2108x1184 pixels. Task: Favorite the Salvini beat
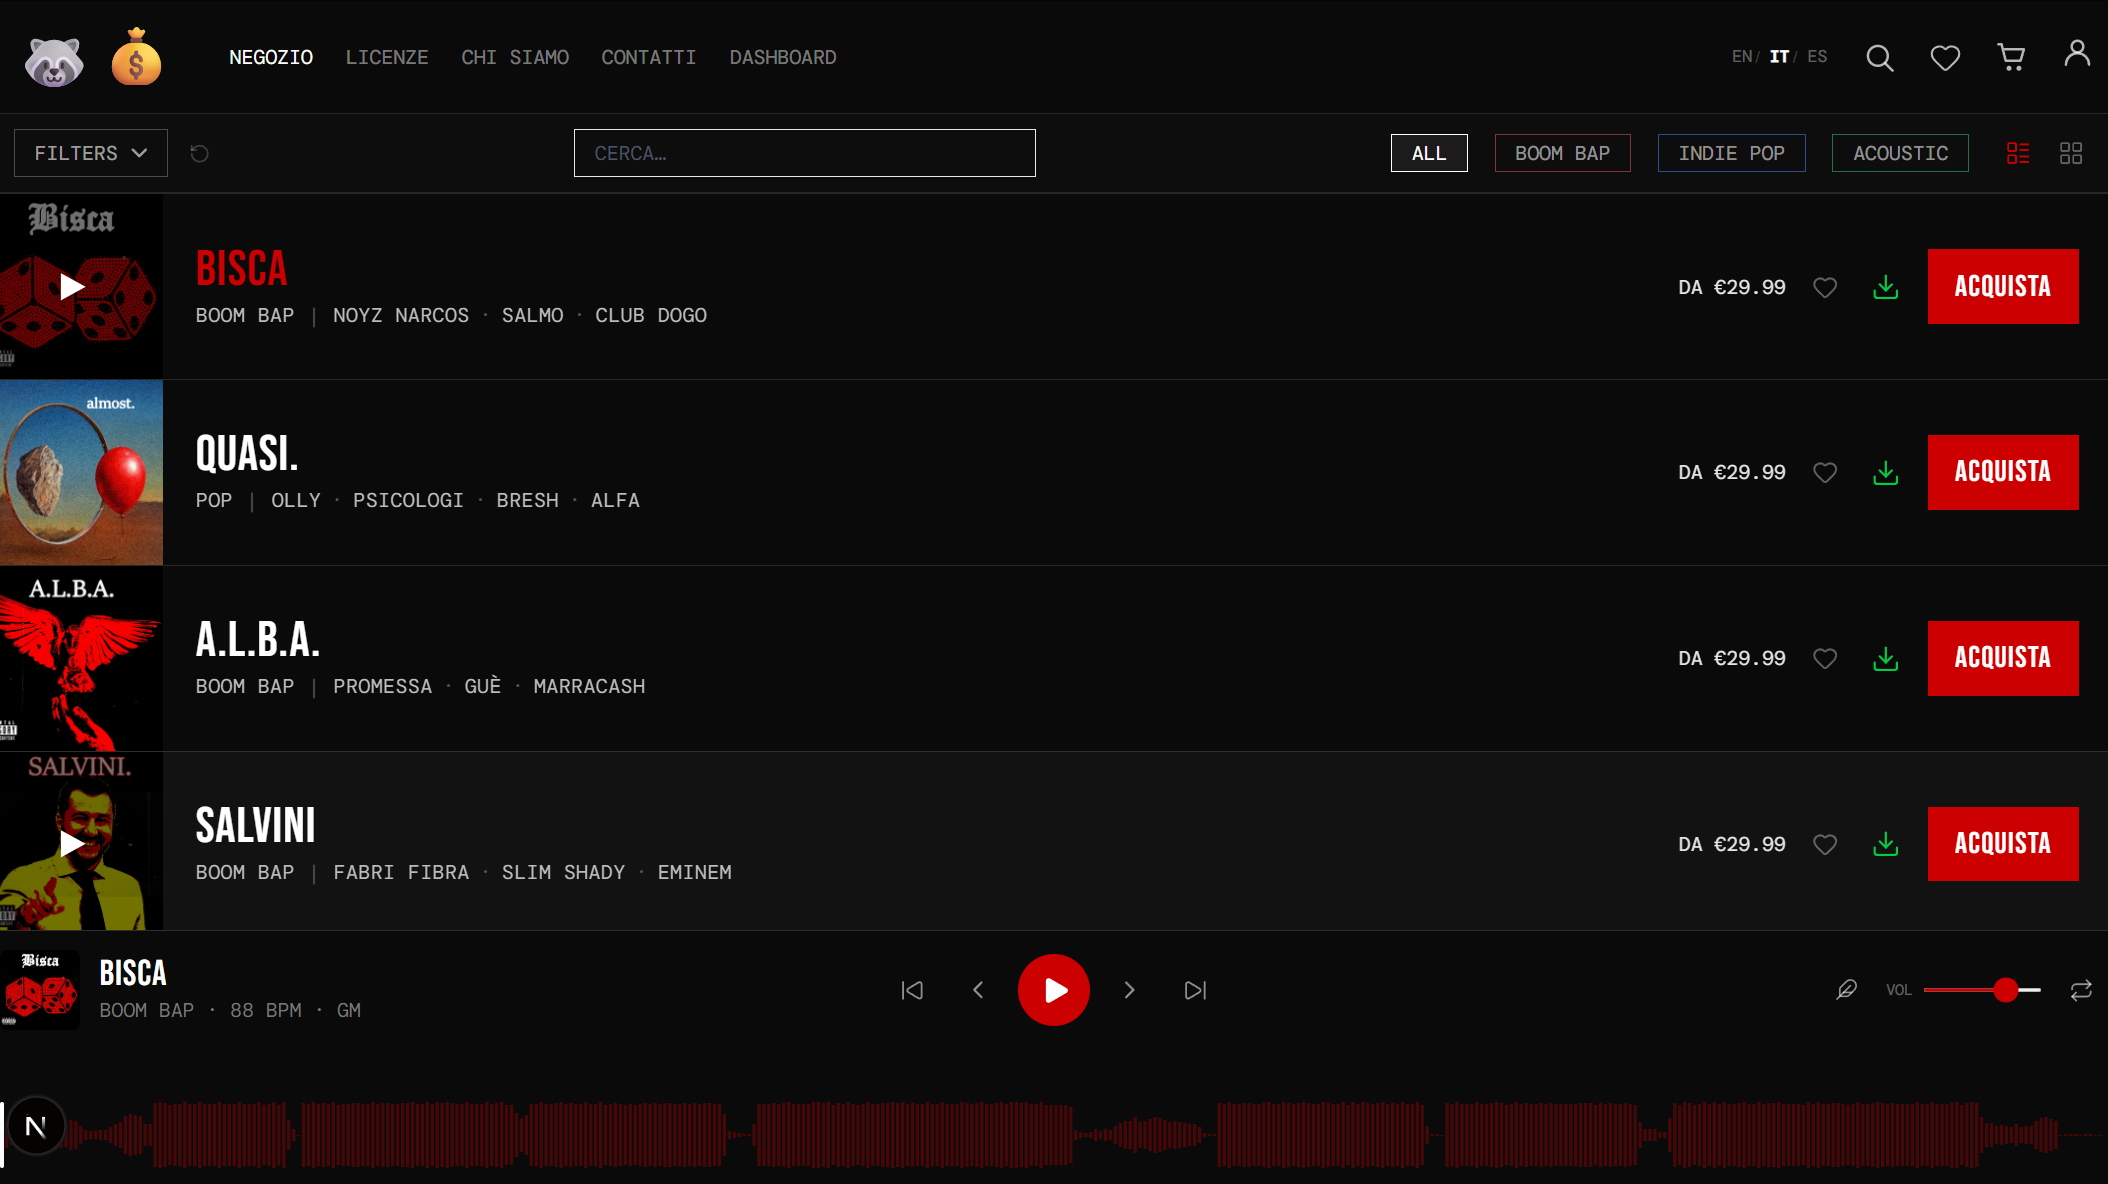[1825, 845]
